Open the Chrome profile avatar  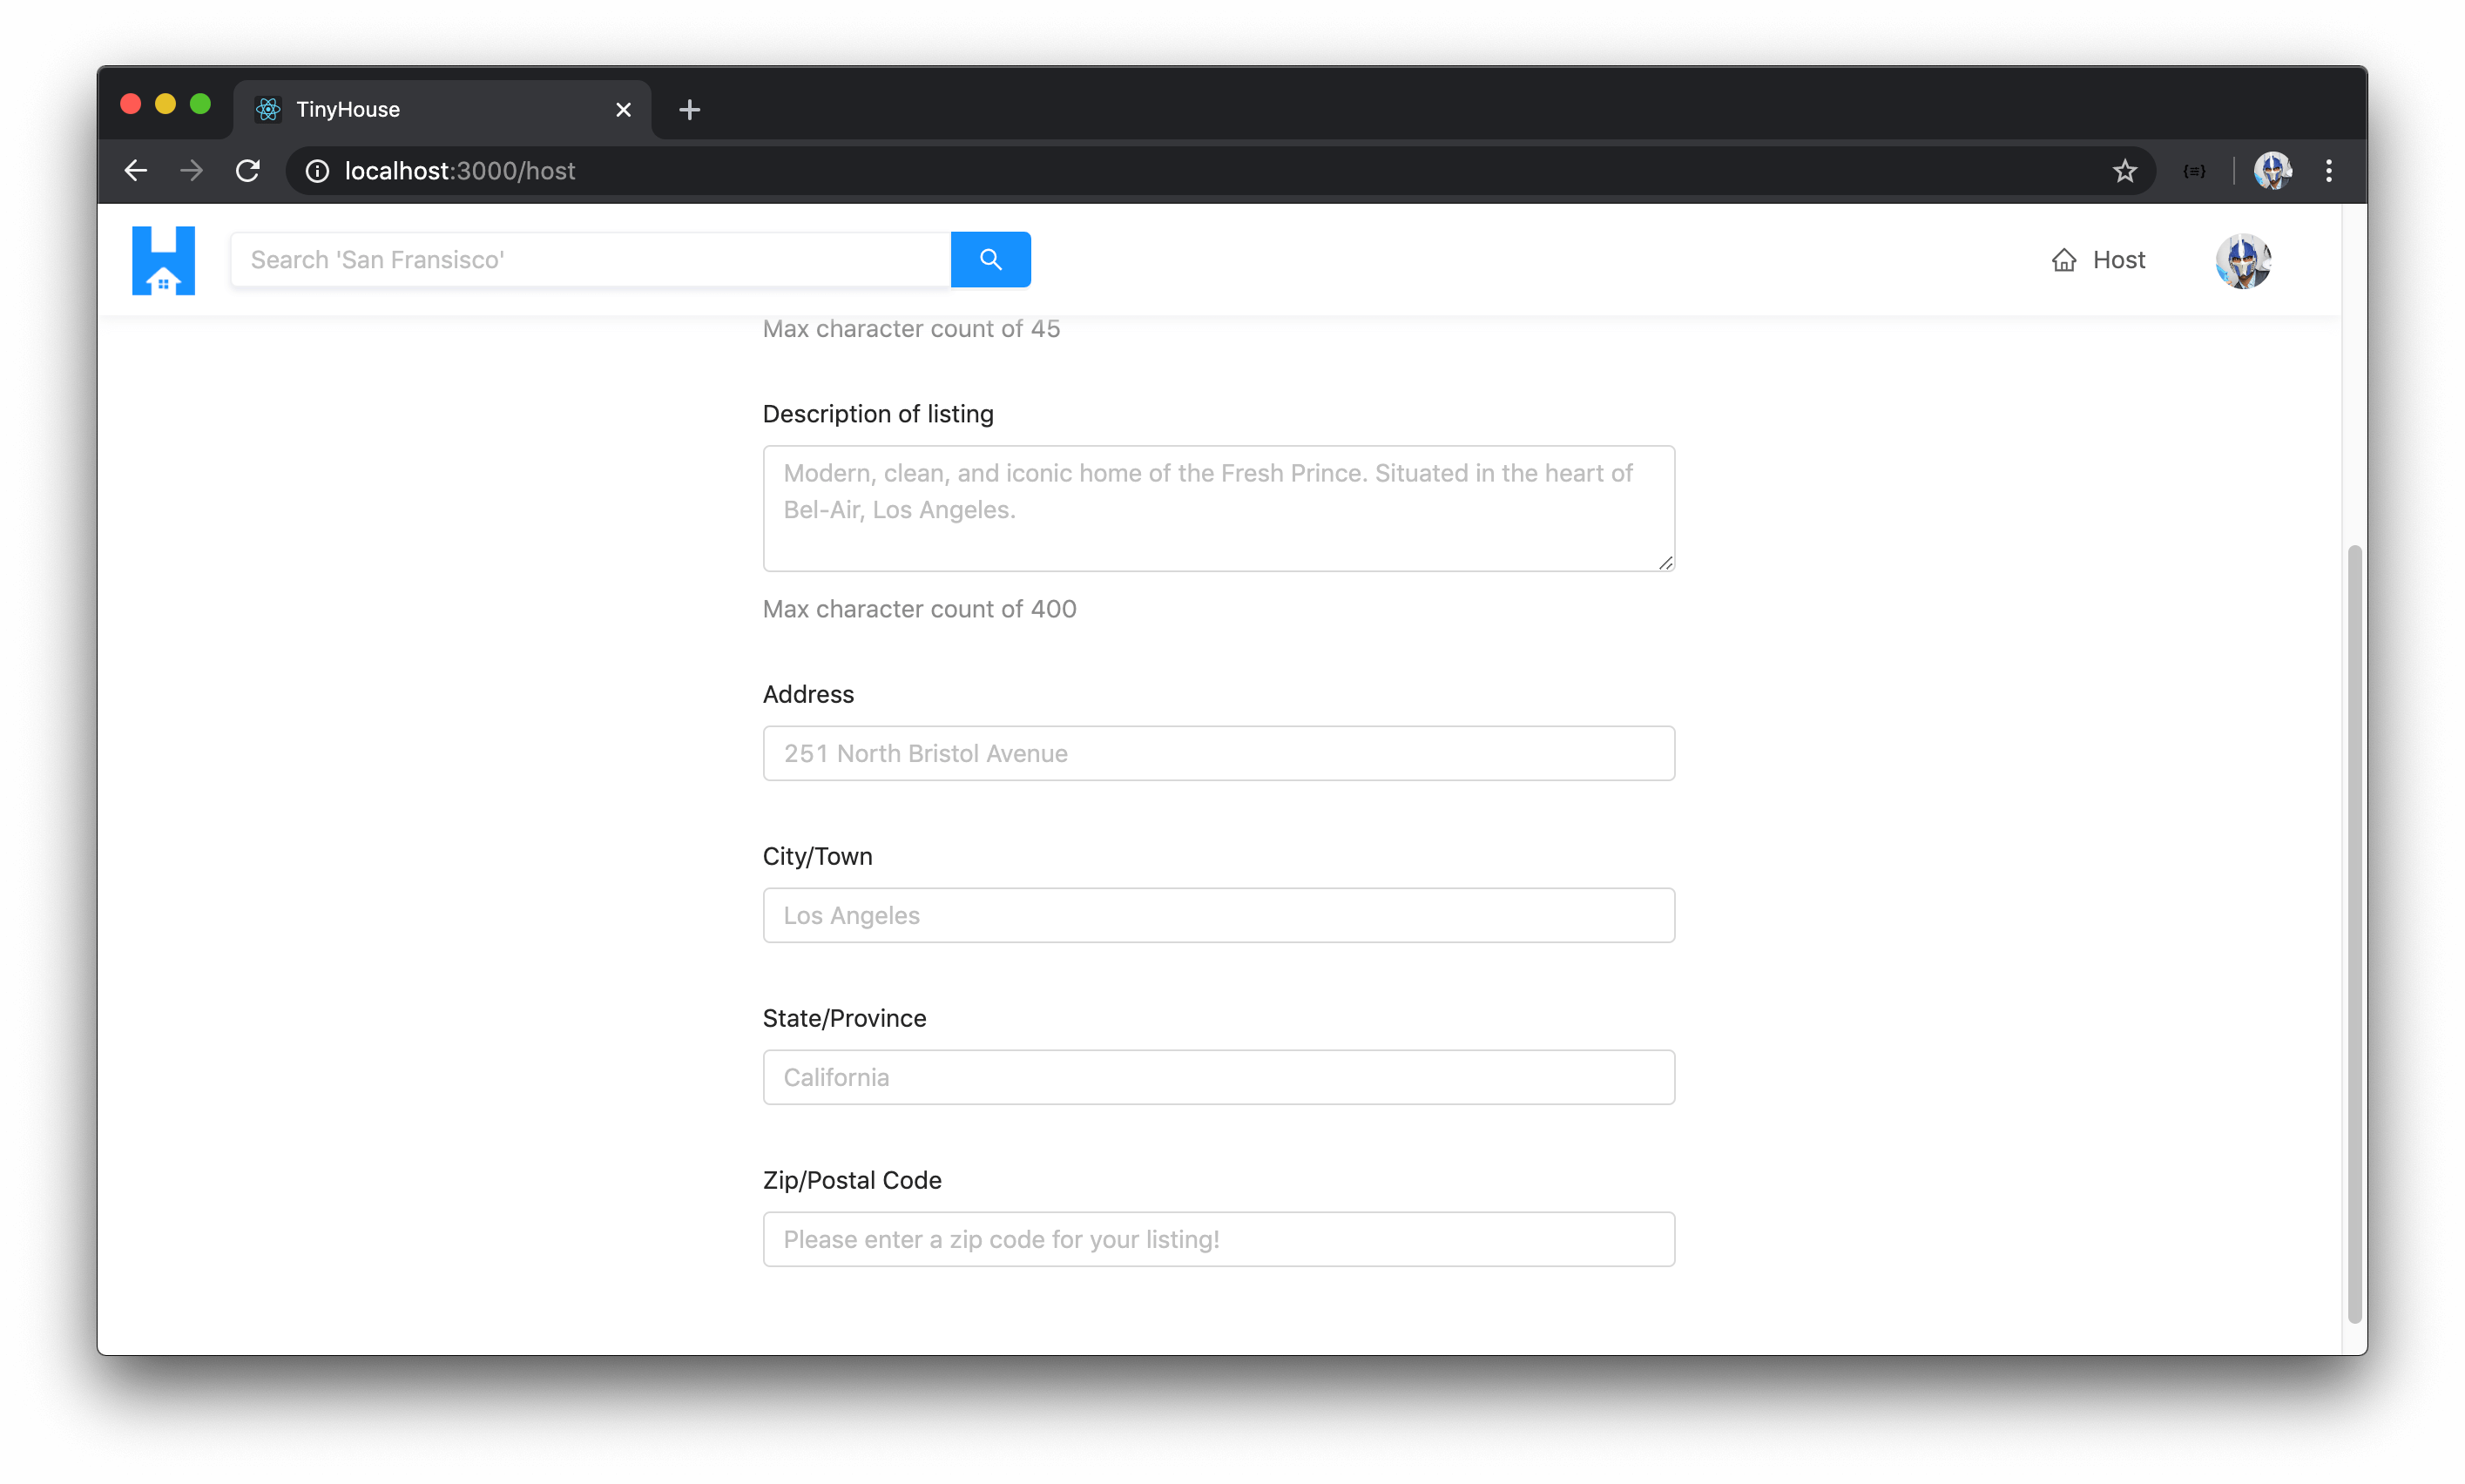pos(2272,171)
